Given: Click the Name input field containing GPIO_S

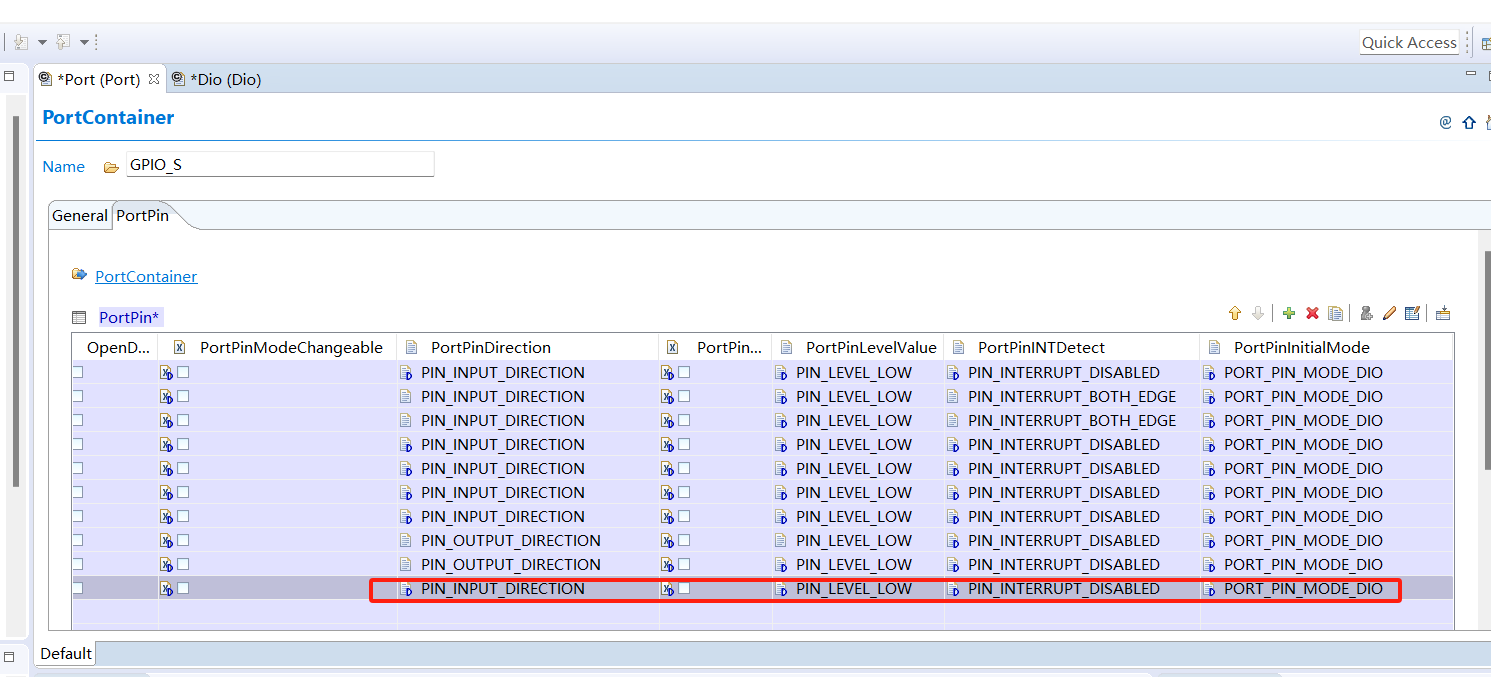Looking at the screenshot, I should 280,165.
